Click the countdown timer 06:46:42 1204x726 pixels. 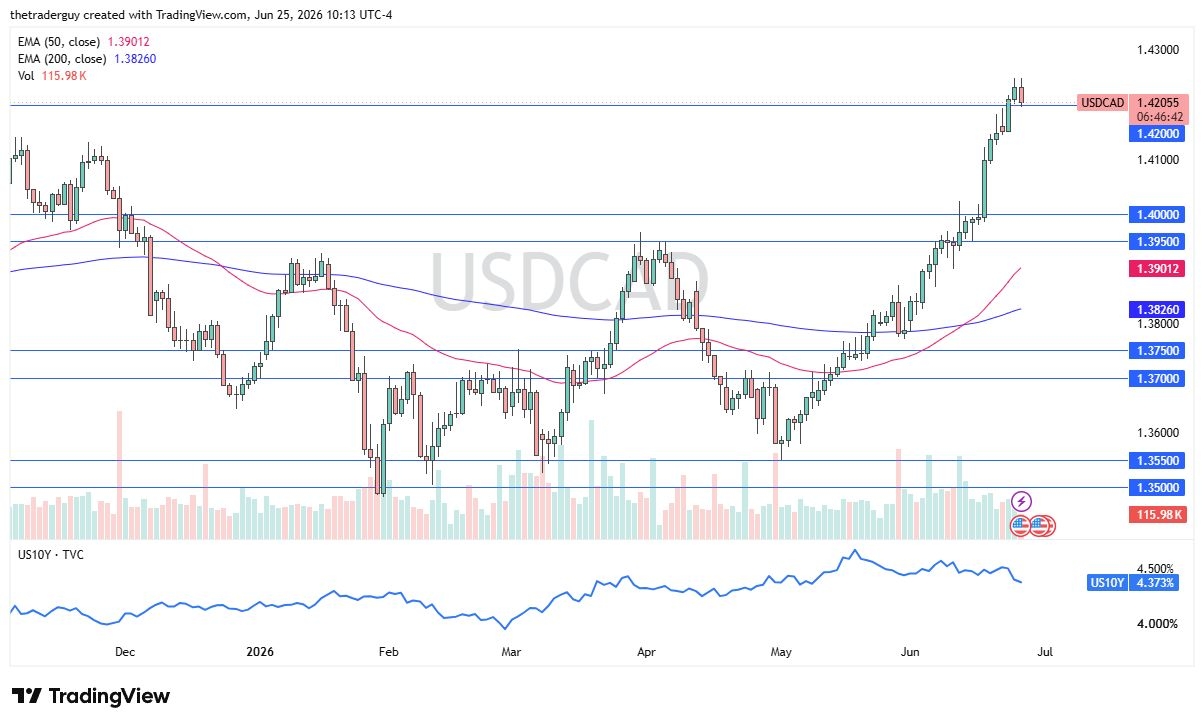tap(1158, 117)
